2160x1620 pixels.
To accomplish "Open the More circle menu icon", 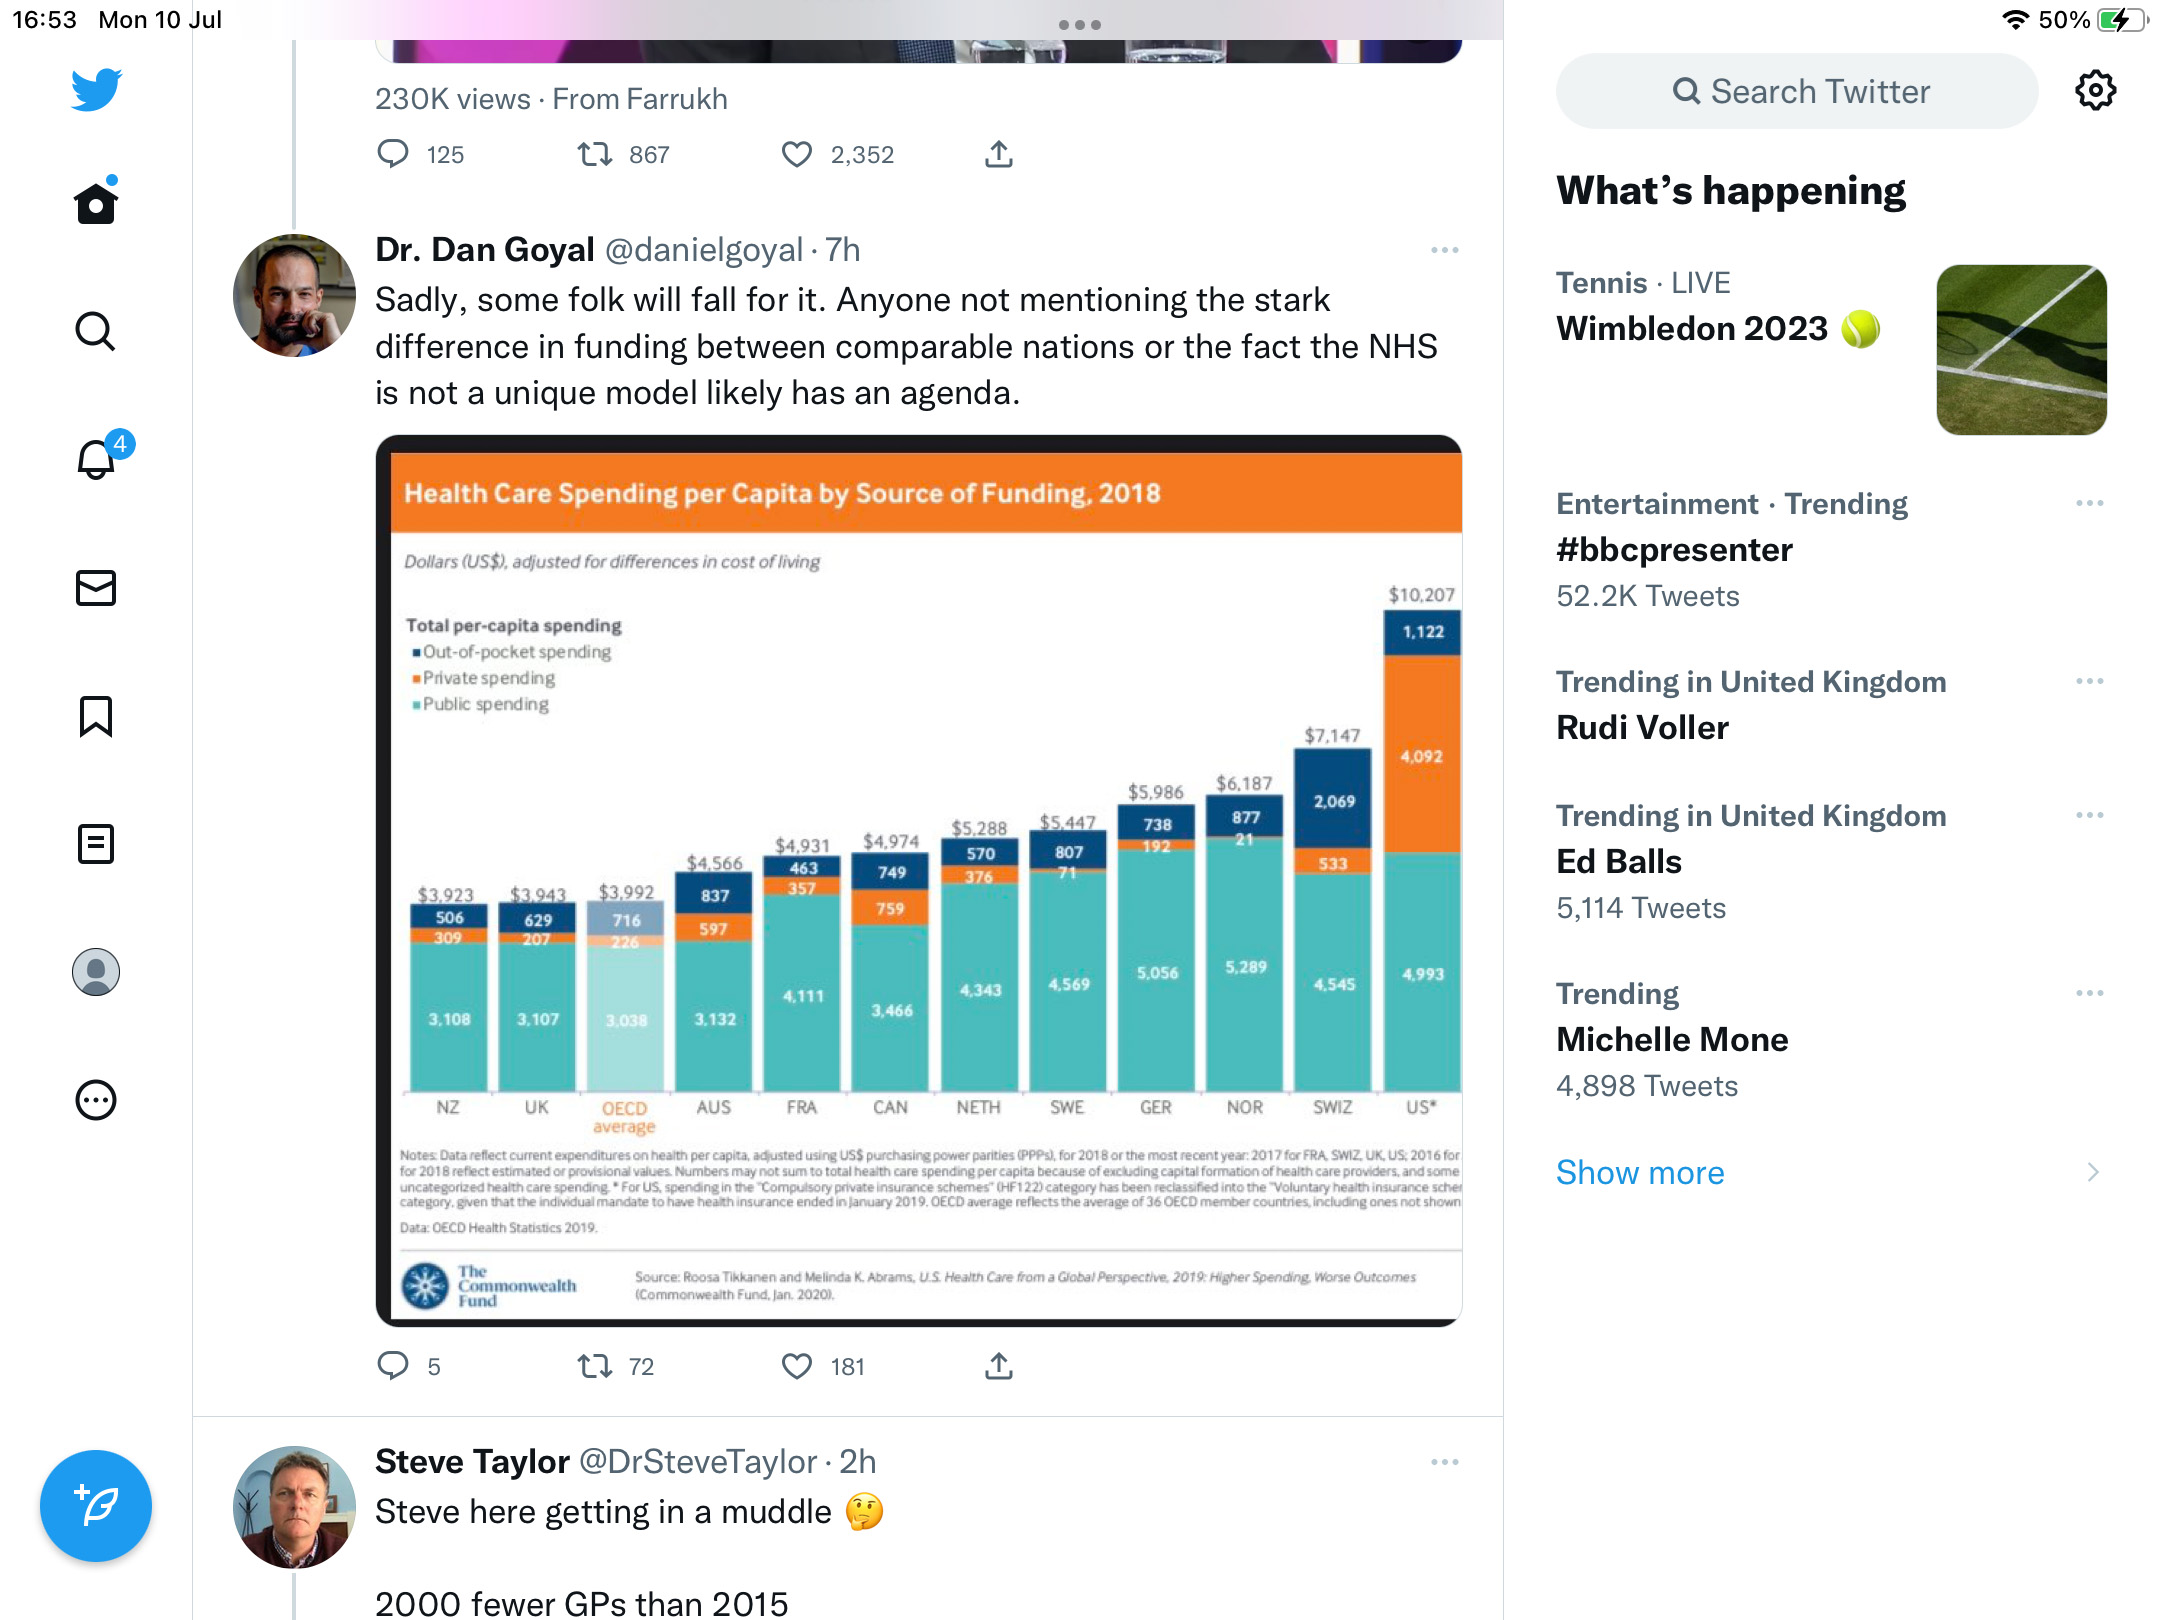I will tap(96, 1100).
